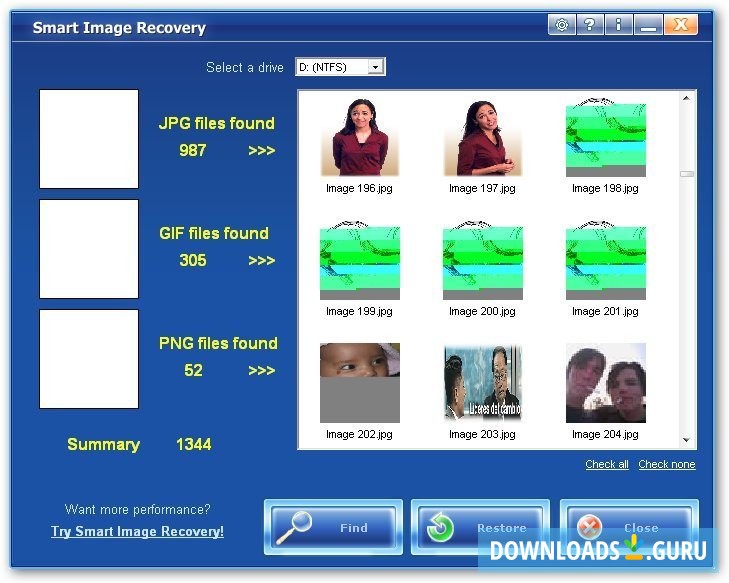This screenshot has width=729, height=583.
Task: Minimize the Smart Image Recovery window
Action: [x=648, y=24]
